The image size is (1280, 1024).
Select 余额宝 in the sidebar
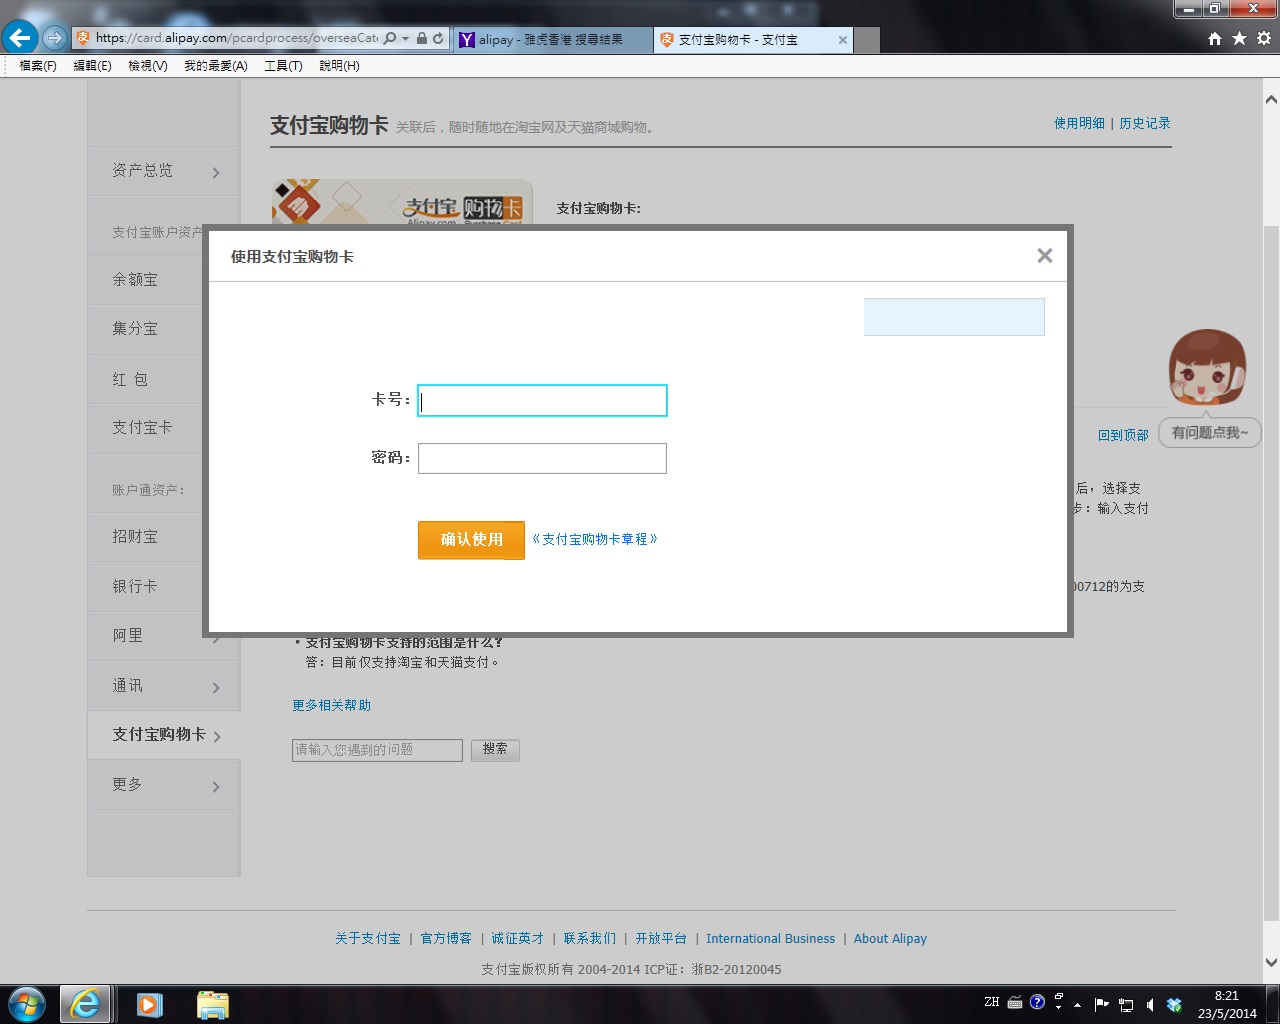(x=135, y=280)
